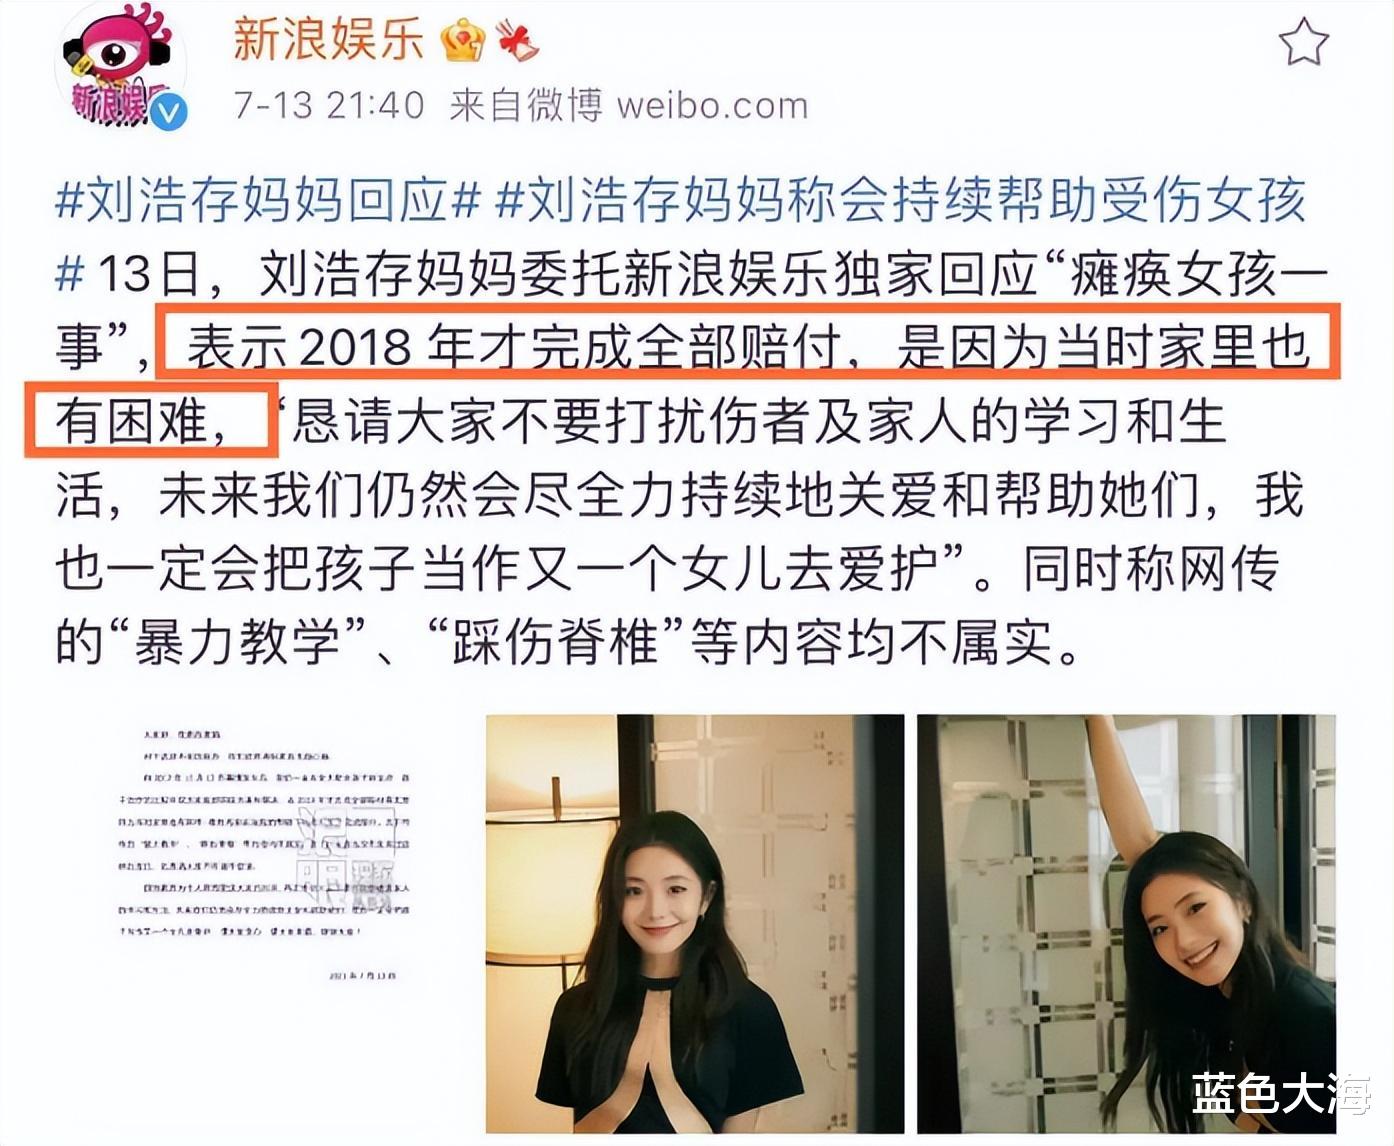Click the weibo.com source link
This screenshot has width=1394, height=1146.
coord(712,105)
